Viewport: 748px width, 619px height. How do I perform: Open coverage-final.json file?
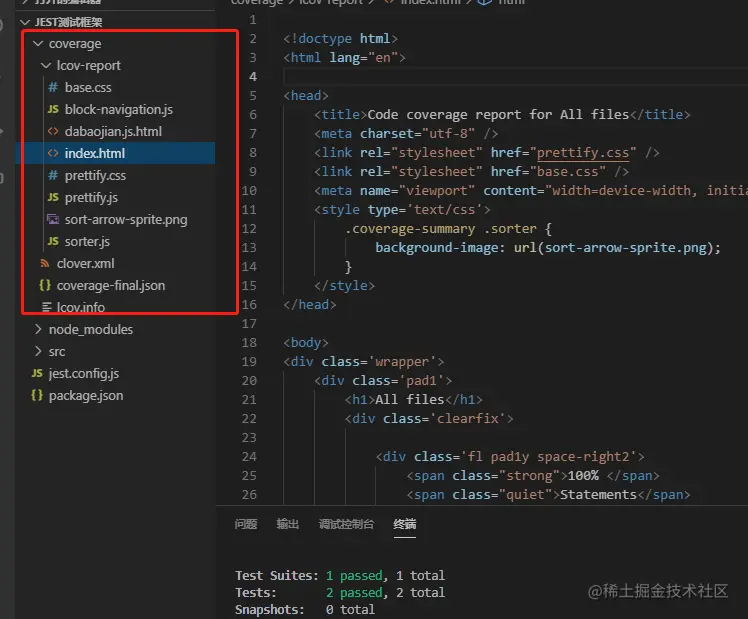click(111, 286)
